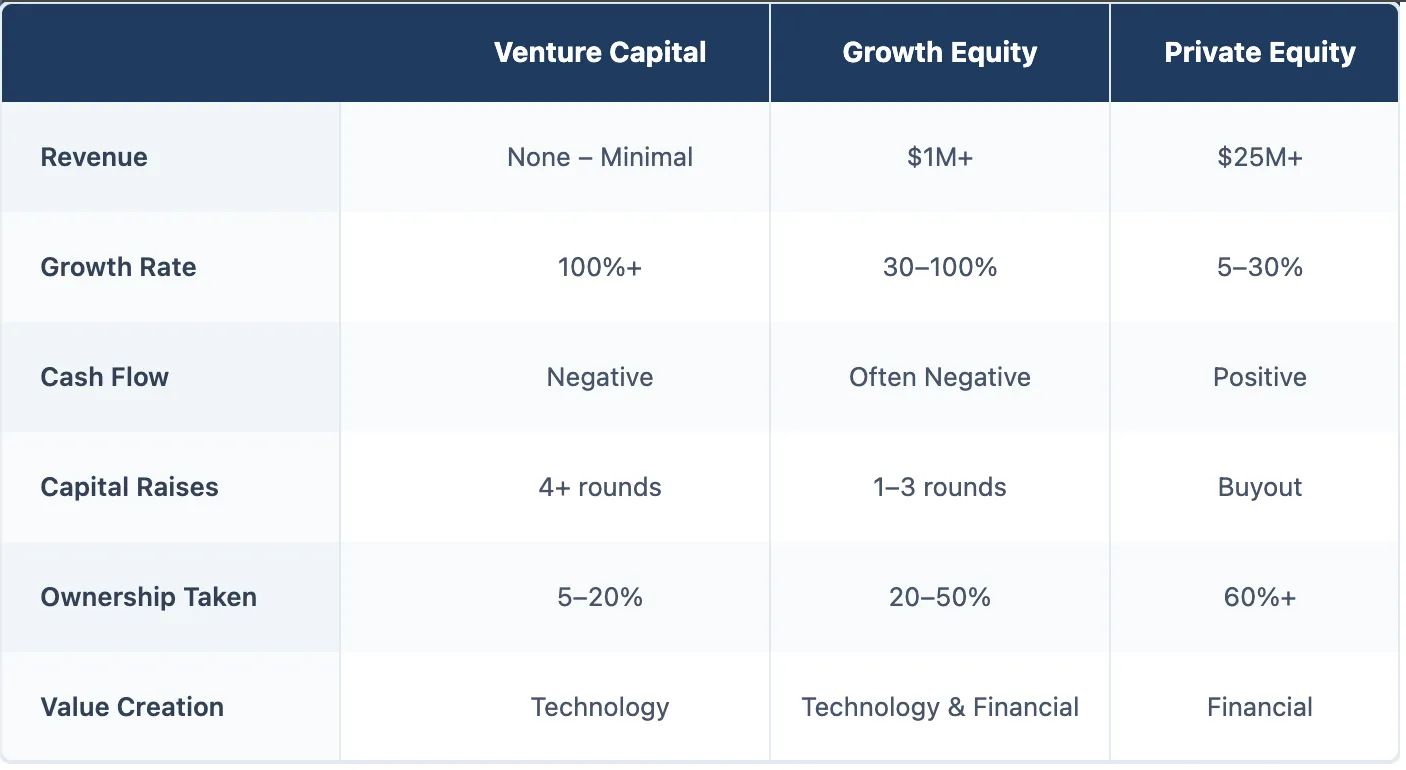Click the Positive cash flow cell
Image resolution: width=1406 pixels, height=770 pixels.
point(1260,377)
